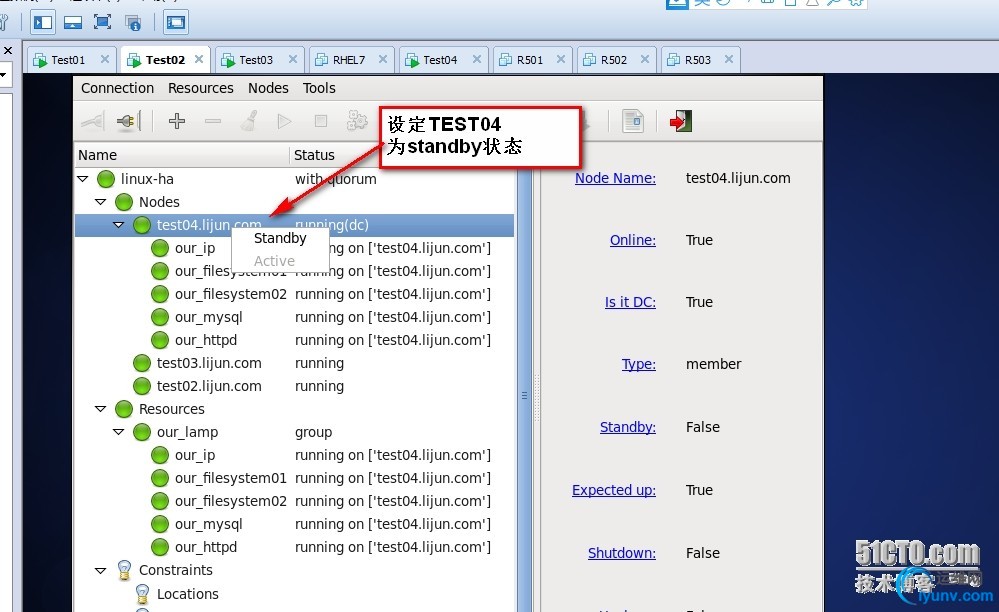Click the Shutdown: link
The width and height of the screenshot is (999, 612).
[x=622, y=553]
